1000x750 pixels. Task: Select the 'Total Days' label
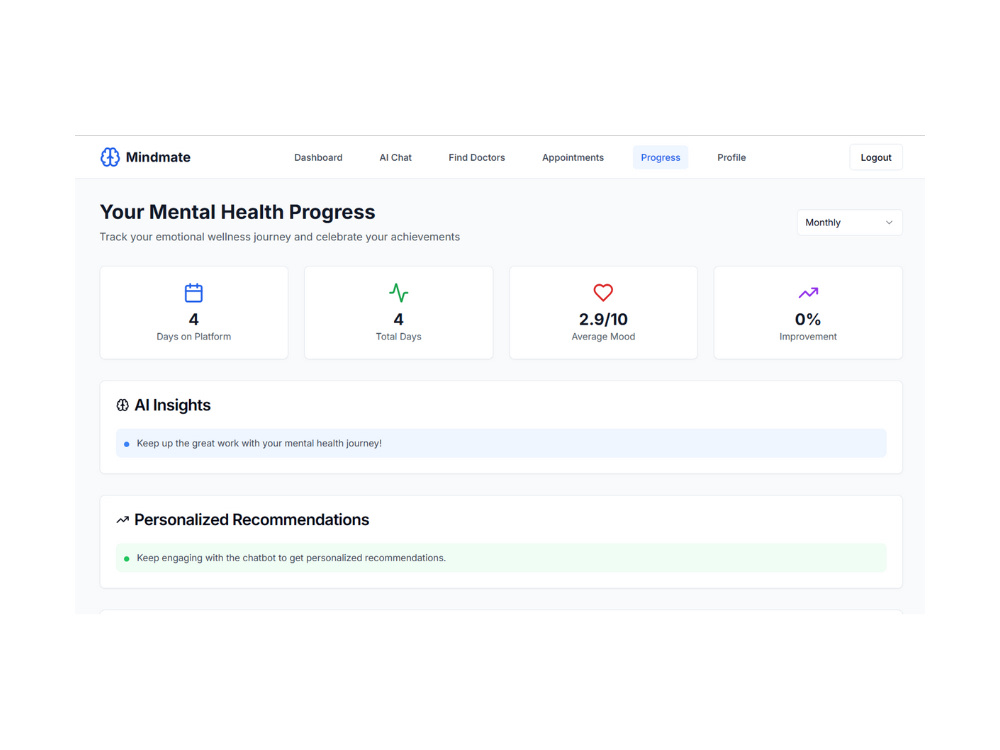pyautogui.click(x=399, y=337)
